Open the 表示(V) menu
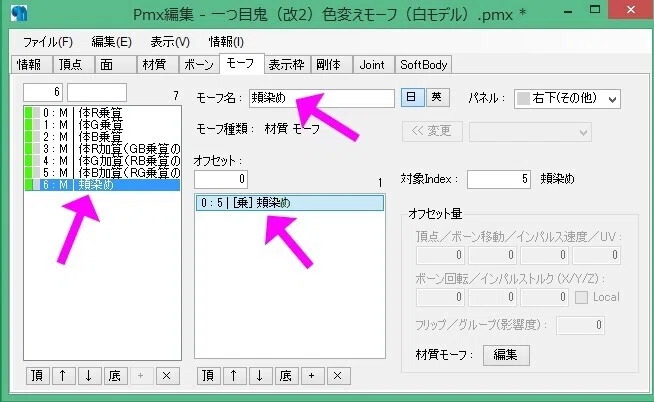Screen dimensions: 654x402 pos(170,42)
